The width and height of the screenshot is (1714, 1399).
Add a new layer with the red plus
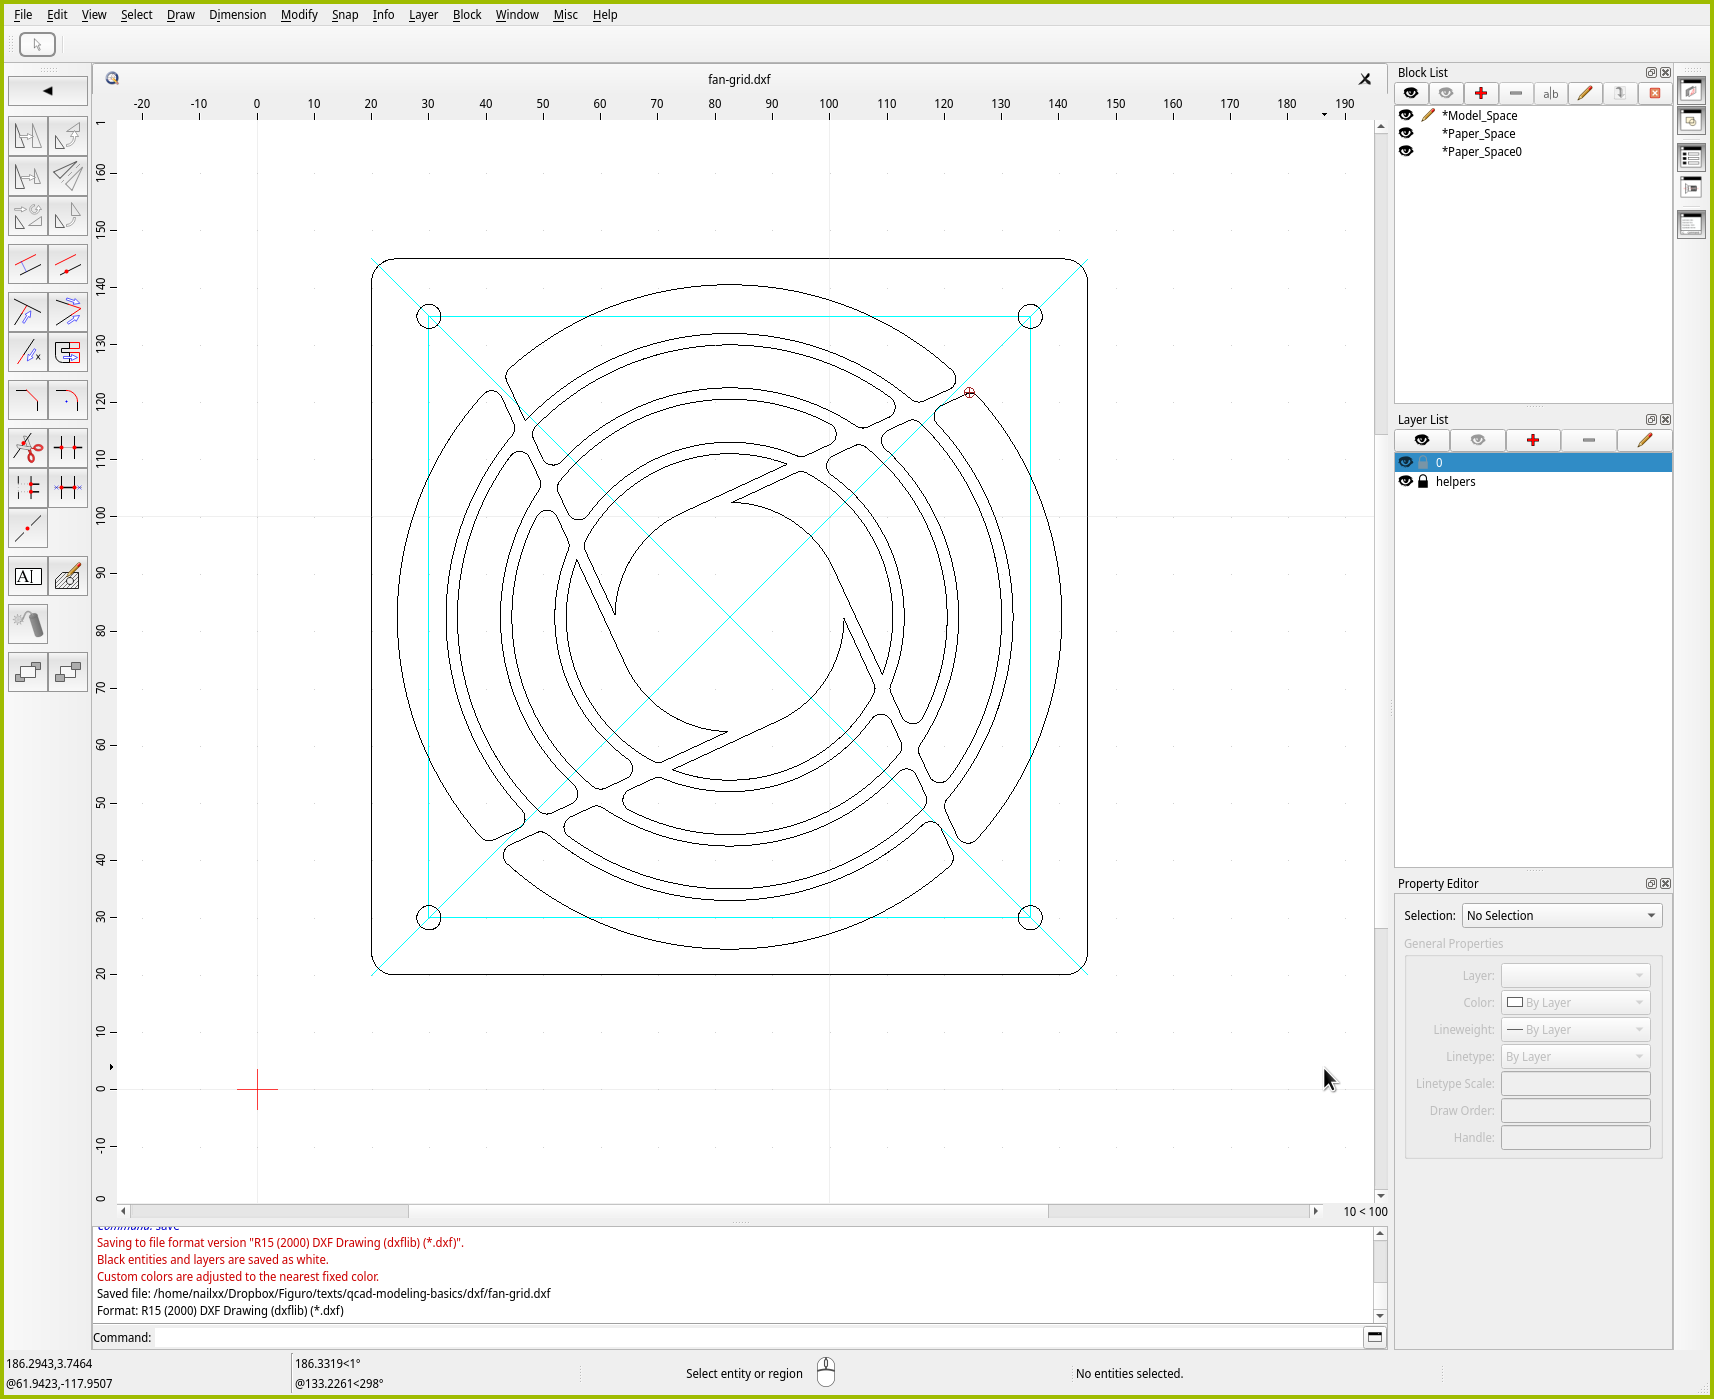coord(1532,440)
